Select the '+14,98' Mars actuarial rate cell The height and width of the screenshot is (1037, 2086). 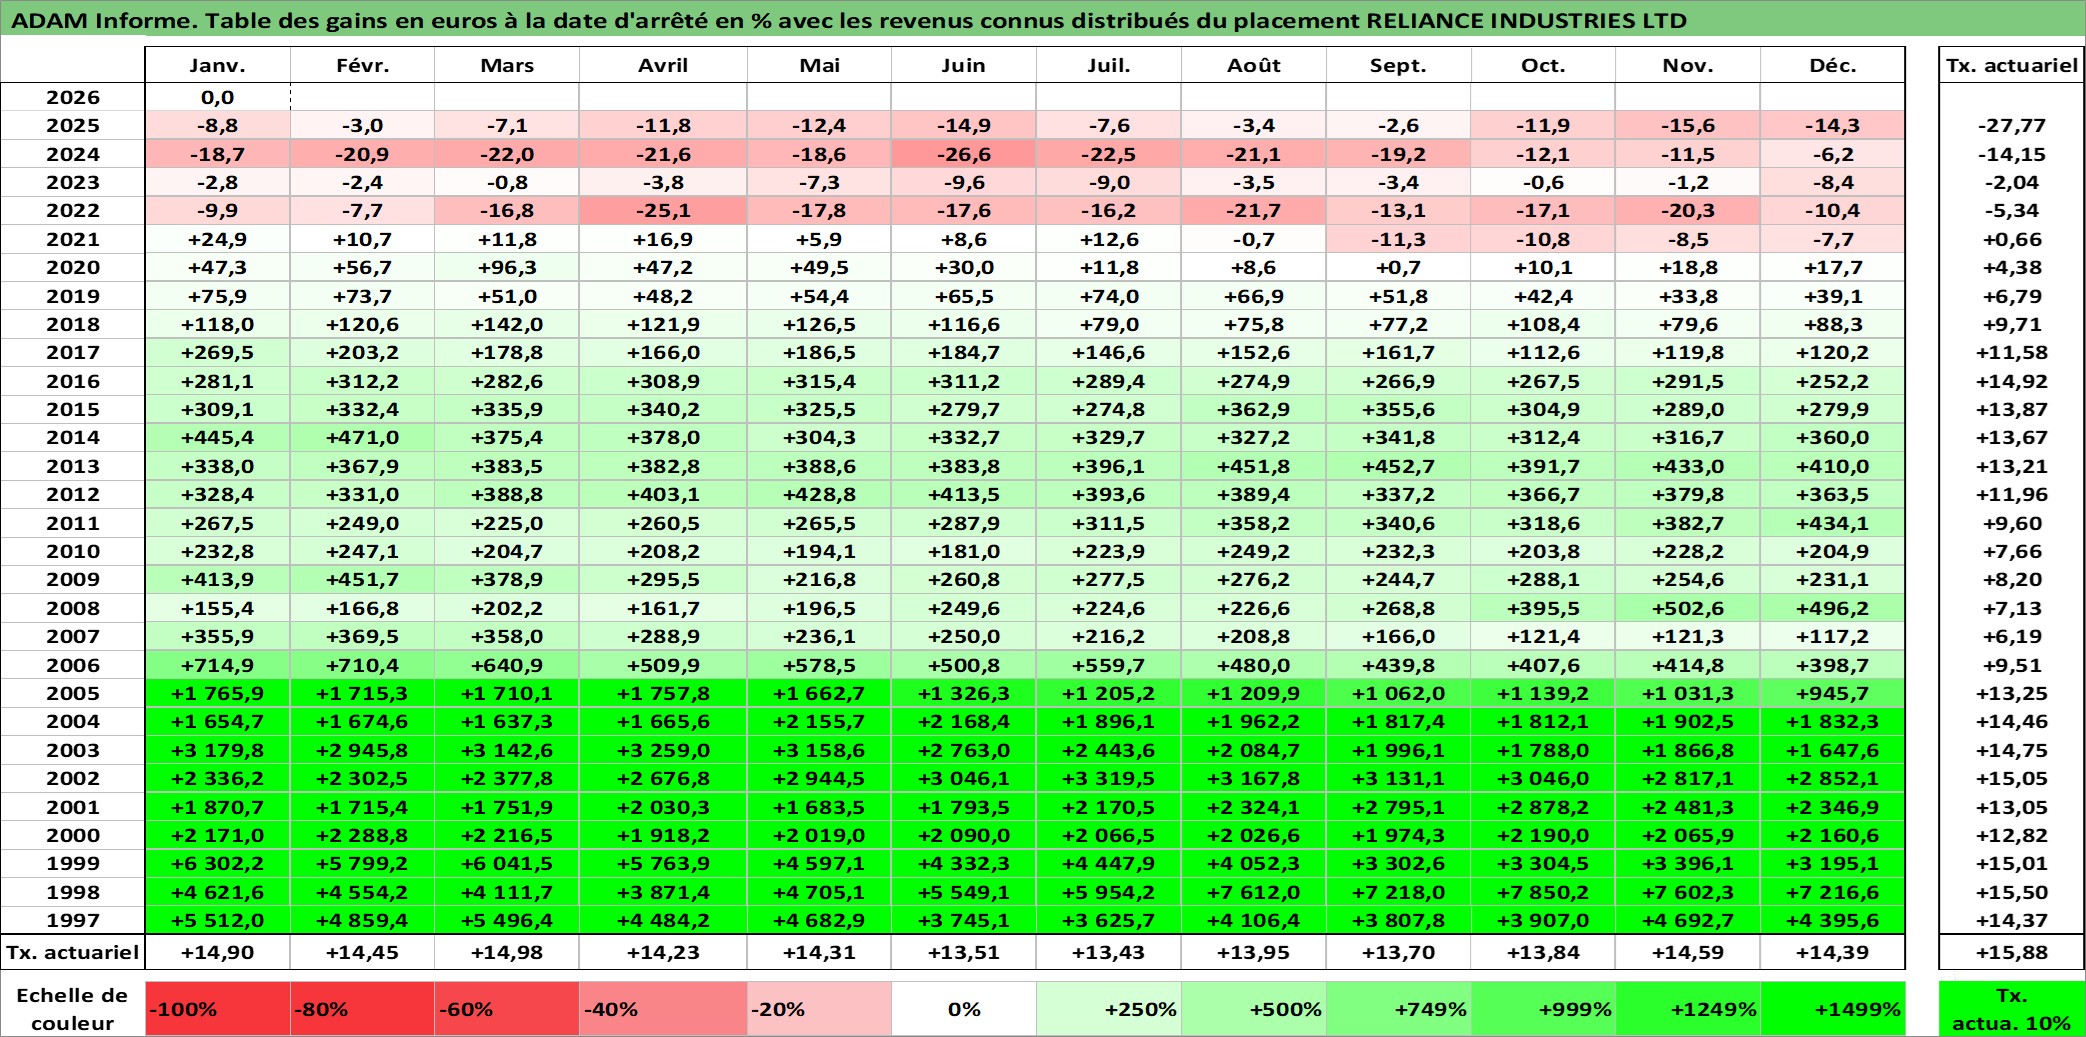pyautogui.click(x=507, y=952)
